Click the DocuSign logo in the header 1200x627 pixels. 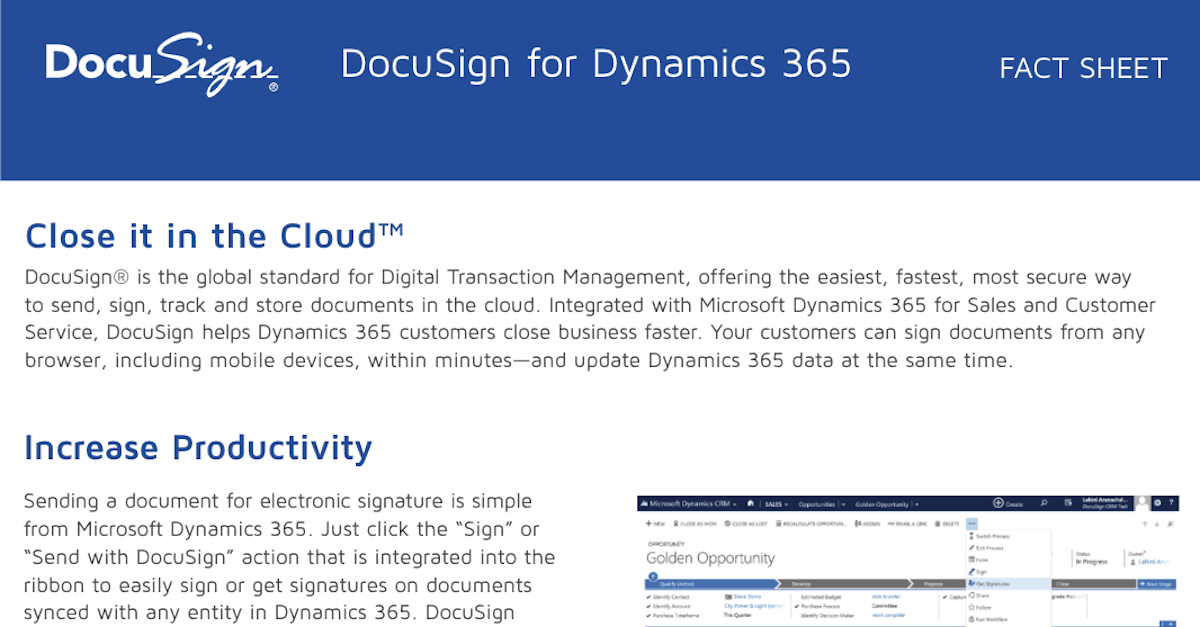(162, 64)
